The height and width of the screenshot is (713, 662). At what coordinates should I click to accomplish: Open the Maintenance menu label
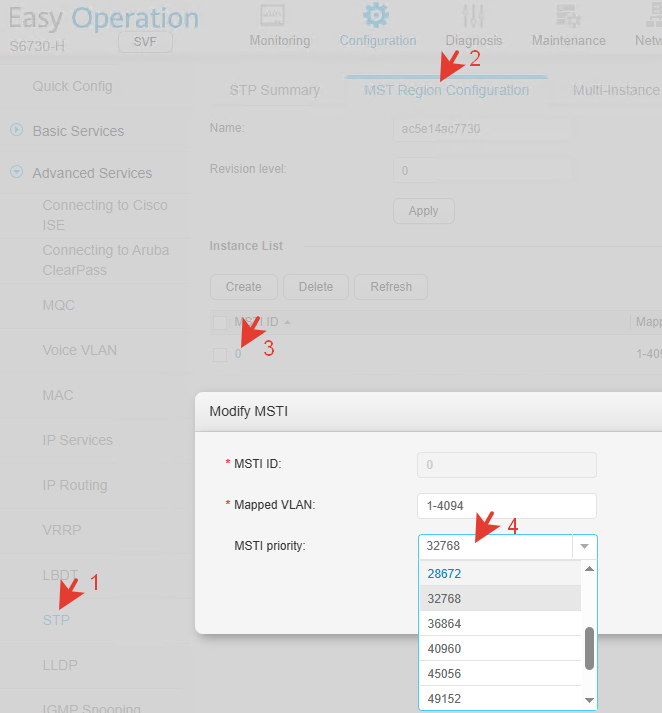[569, 40]
